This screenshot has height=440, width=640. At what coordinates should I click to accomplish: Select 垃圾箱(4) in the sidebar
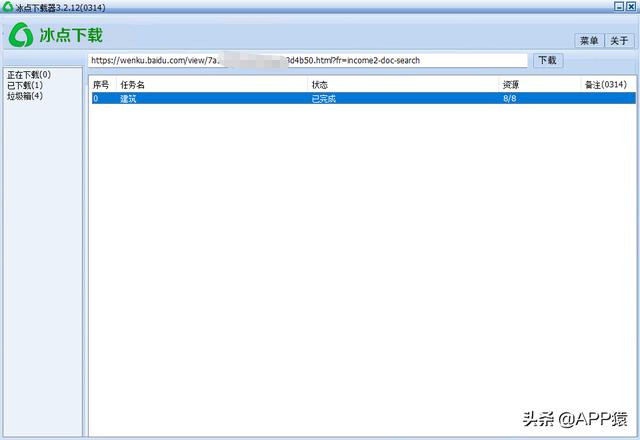25,96
